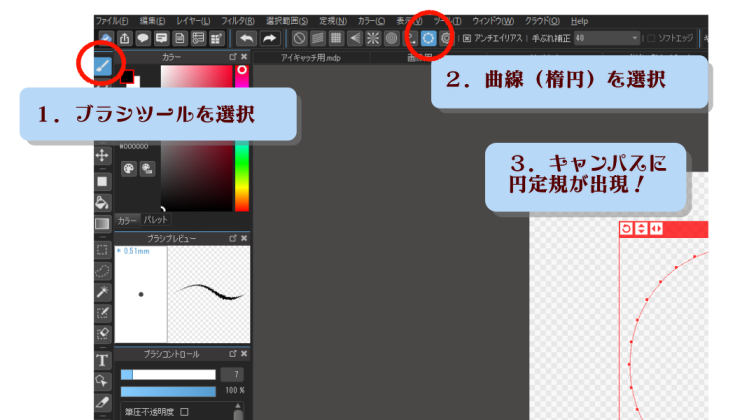Undo the last action
Screen dimensions: 735x420
point(247,38)
